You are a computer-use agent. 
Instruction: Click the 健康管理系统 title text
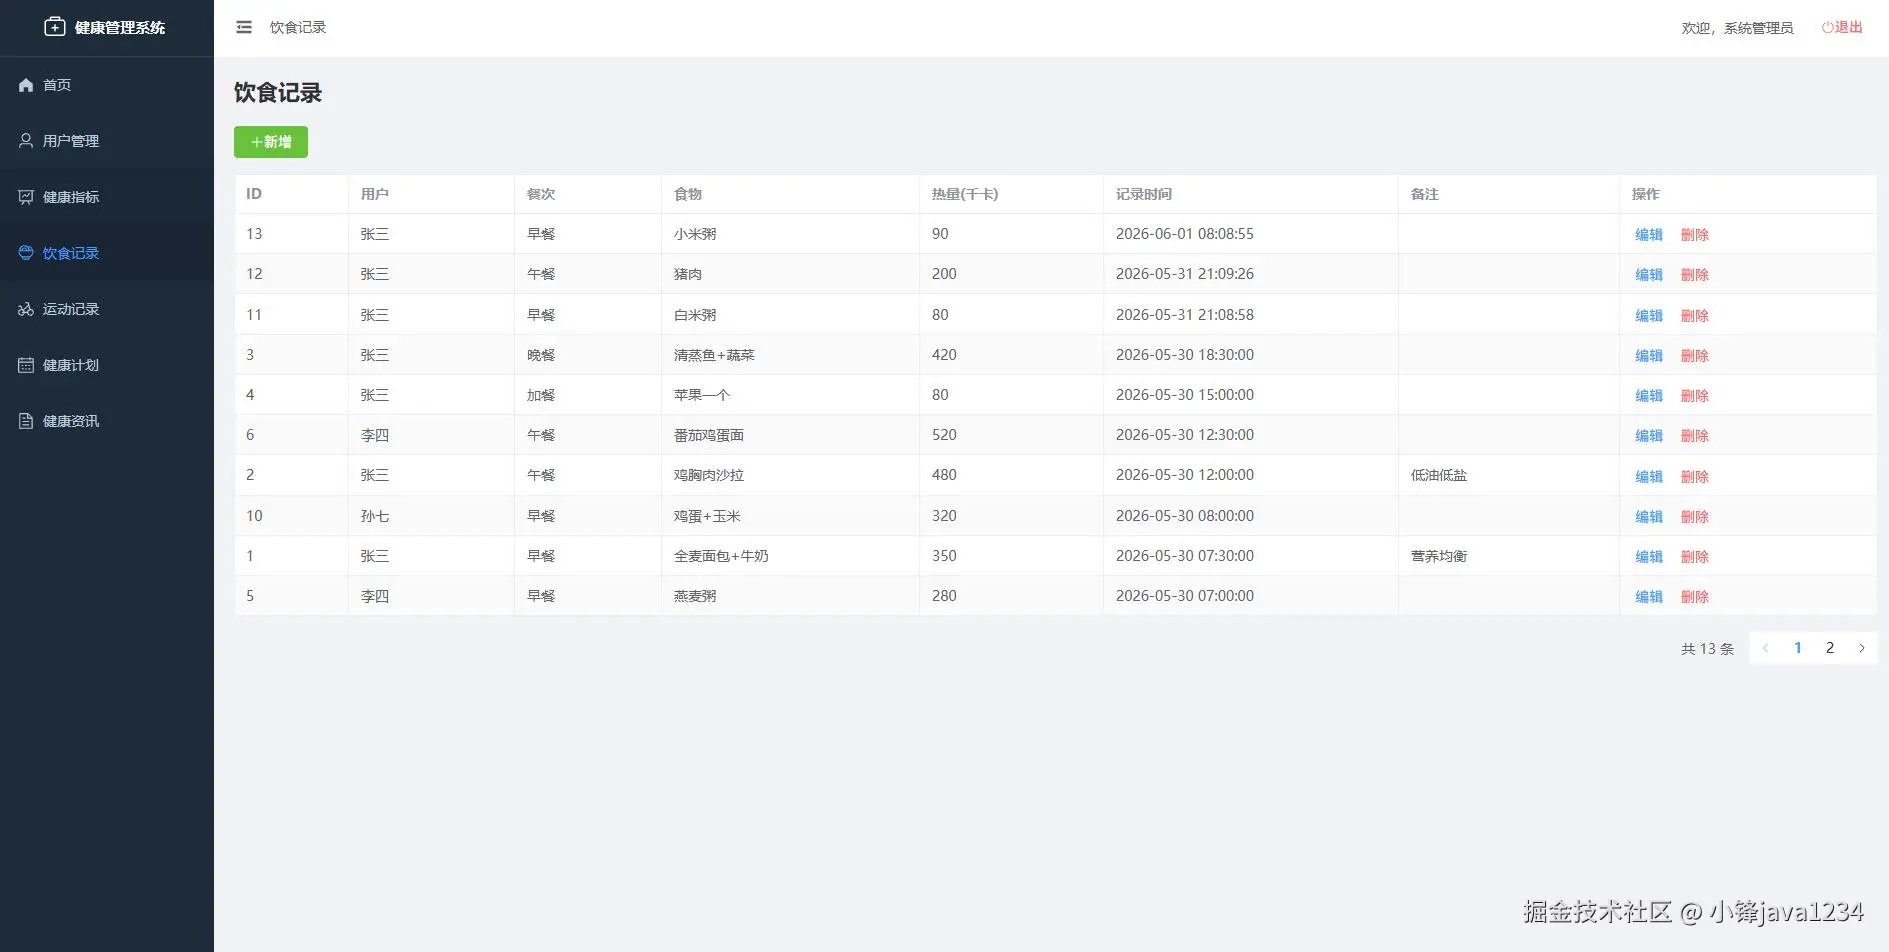pyautogui.click(x=120, y=28)
